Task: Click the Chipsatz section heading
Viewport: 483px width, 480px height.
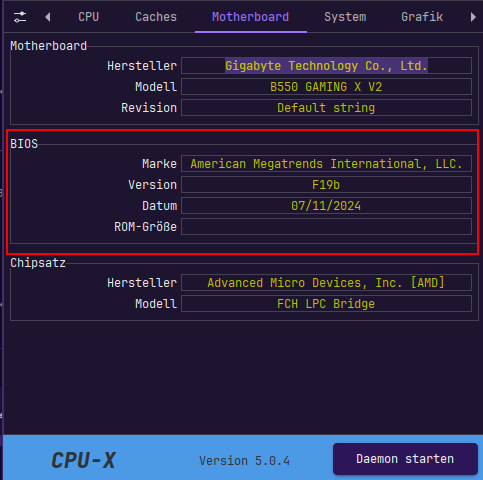Action: coord(38,263)
